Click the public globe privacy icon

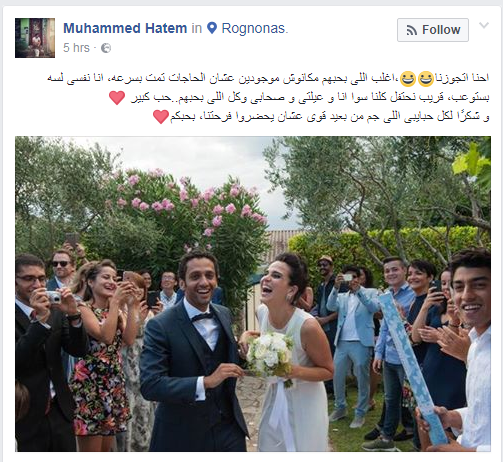click(x=106, y=48)
